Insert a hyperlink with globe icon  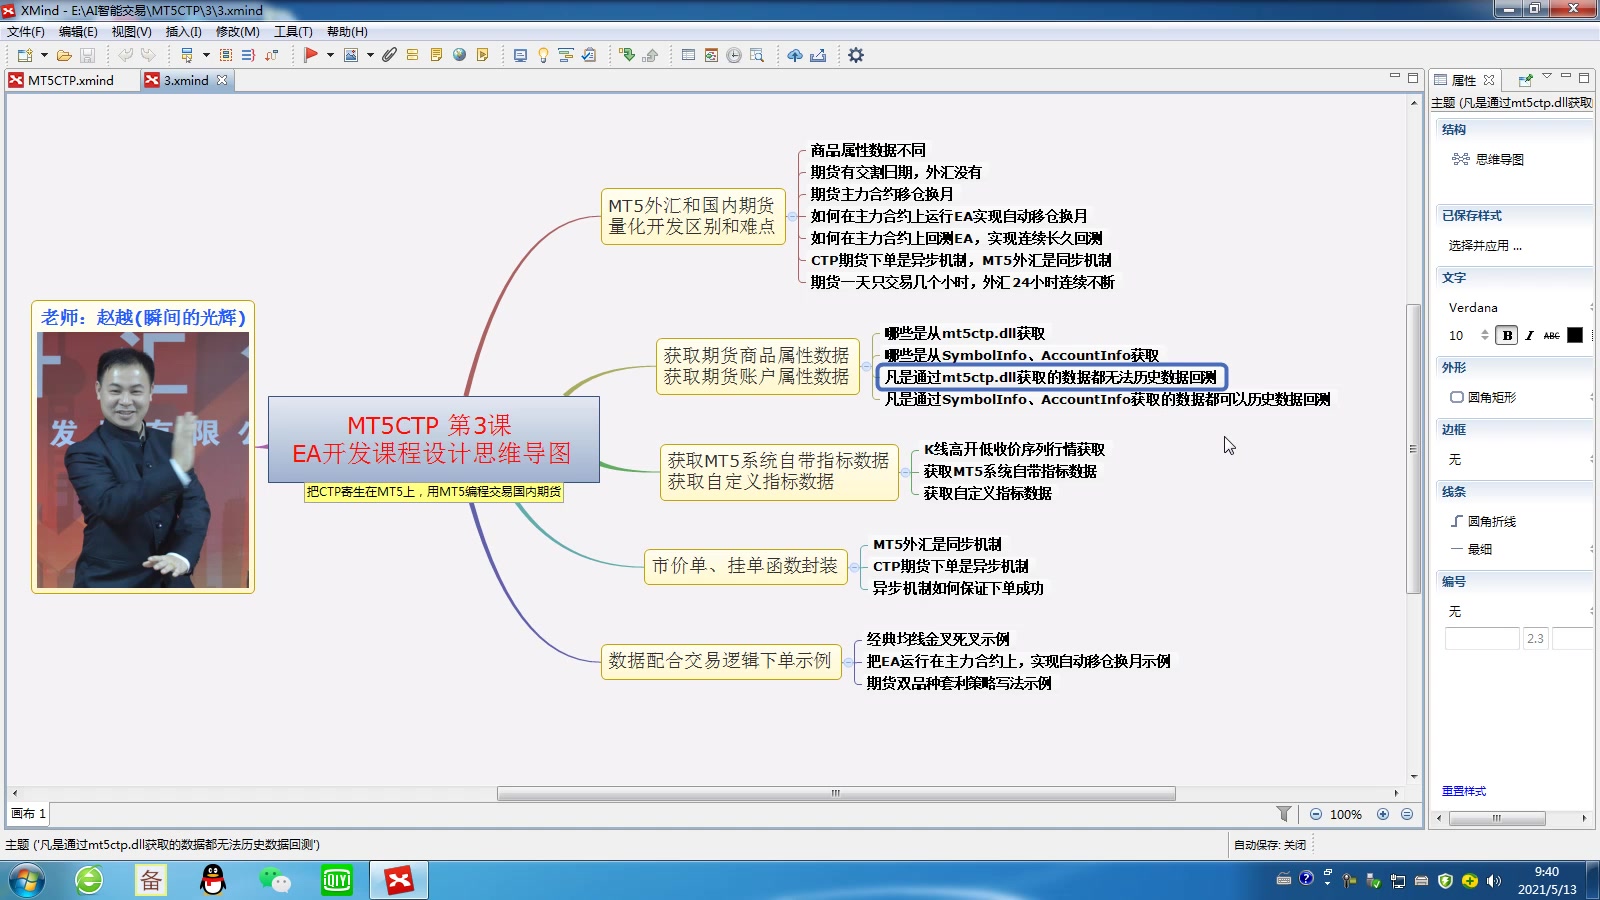[459, 55]
